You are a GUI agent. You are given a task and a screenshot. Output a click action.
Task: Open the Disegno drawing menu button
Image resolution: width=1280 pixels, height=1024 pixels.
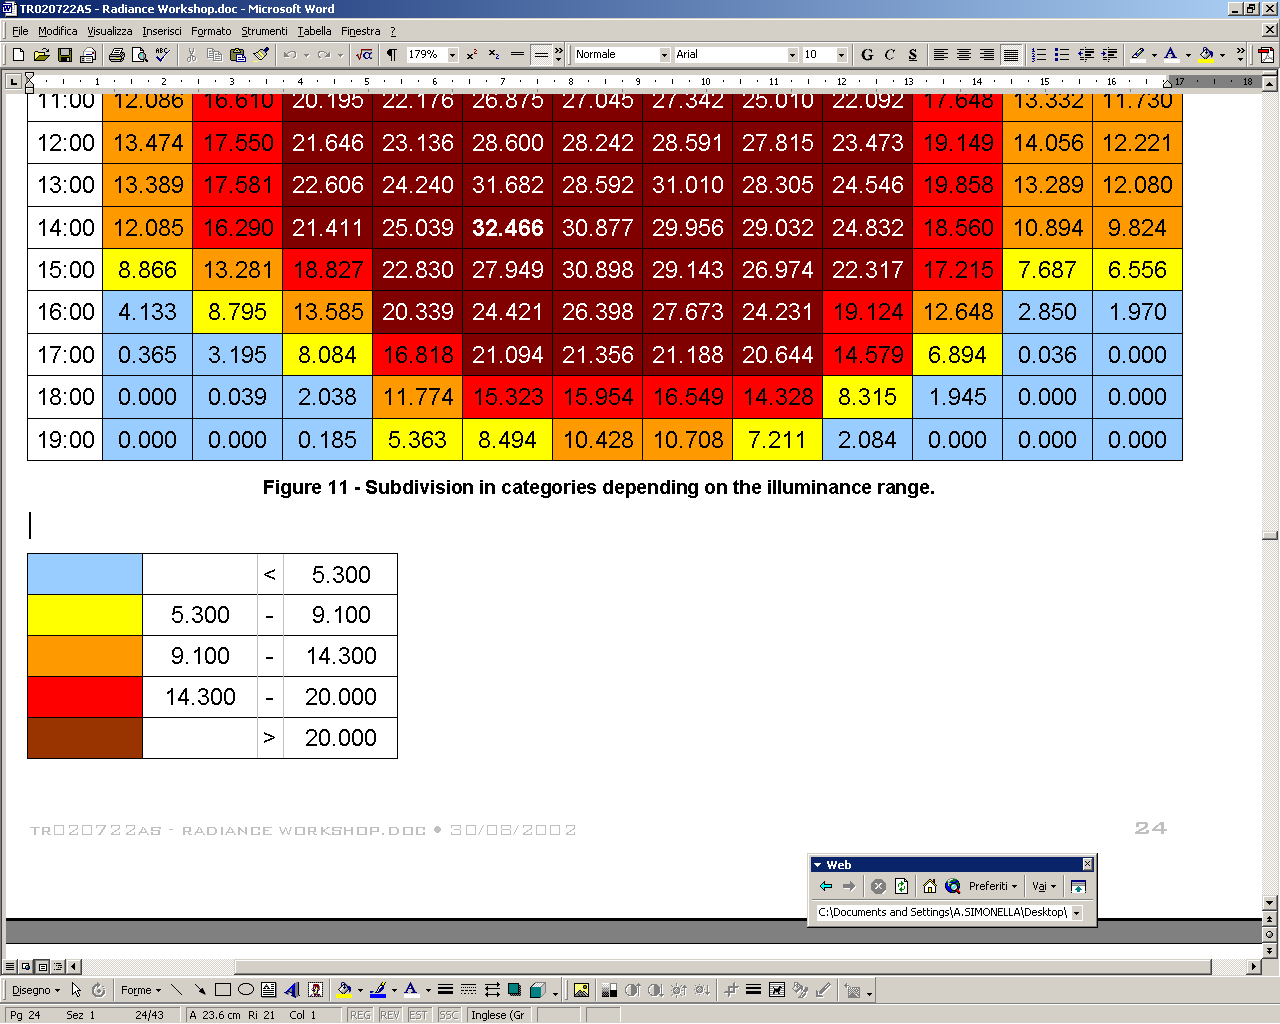click(x=35, y=990)
